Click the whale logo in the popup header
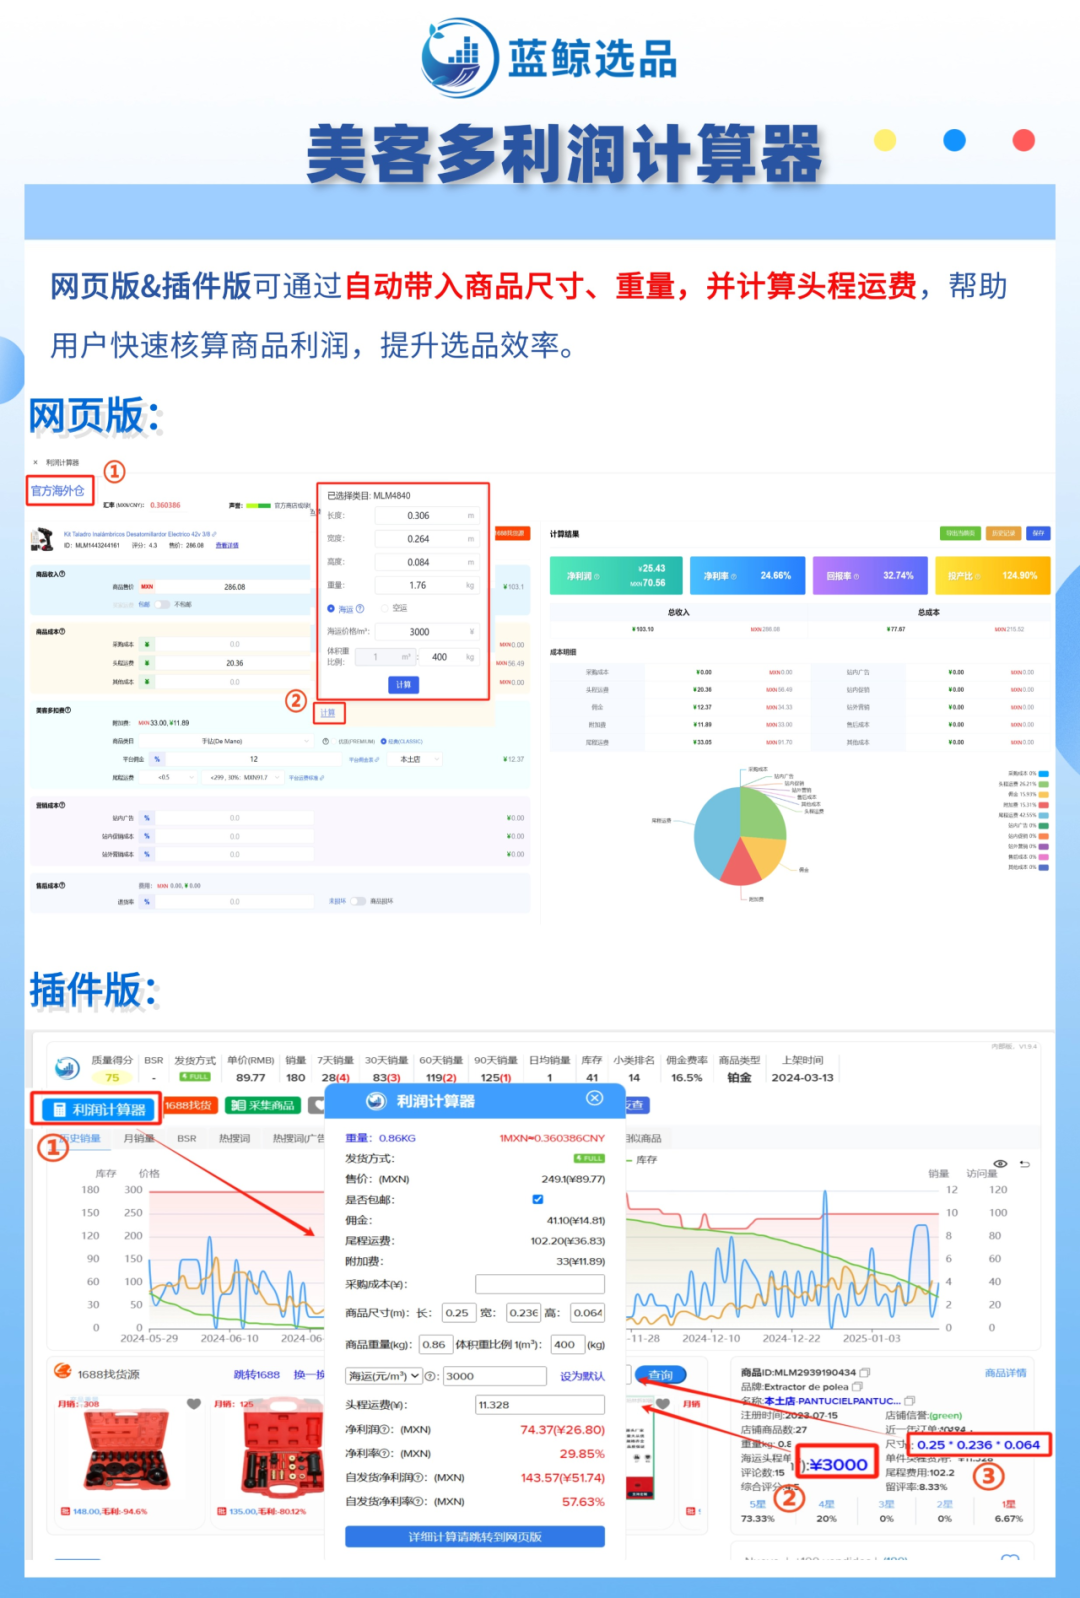 coord(376,1101)
